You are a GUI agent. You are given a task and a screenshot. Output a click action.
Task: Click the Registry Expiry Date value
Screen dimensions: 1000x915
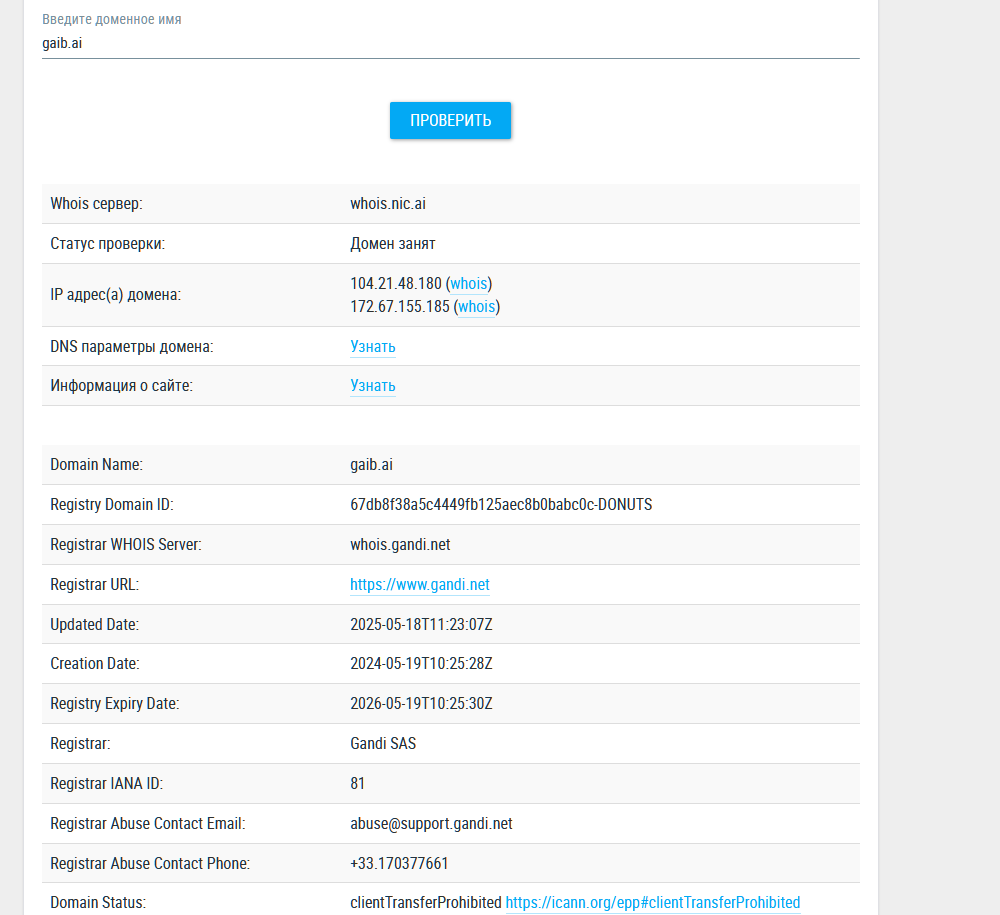(421, 704)
